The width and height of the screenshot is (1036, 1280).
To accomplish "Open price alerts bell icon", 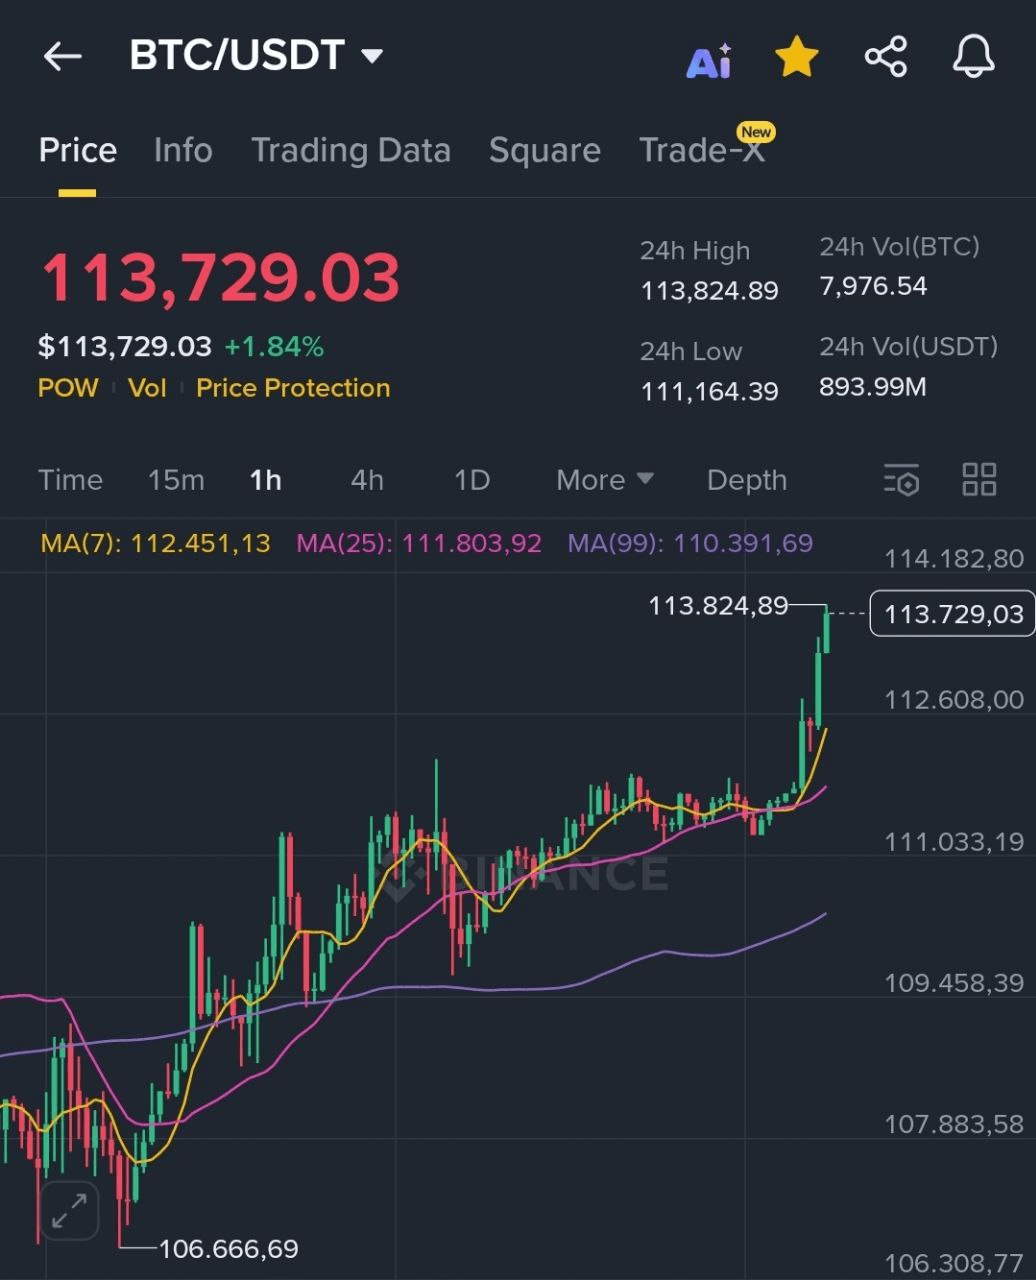I will [x=973, y=57].
